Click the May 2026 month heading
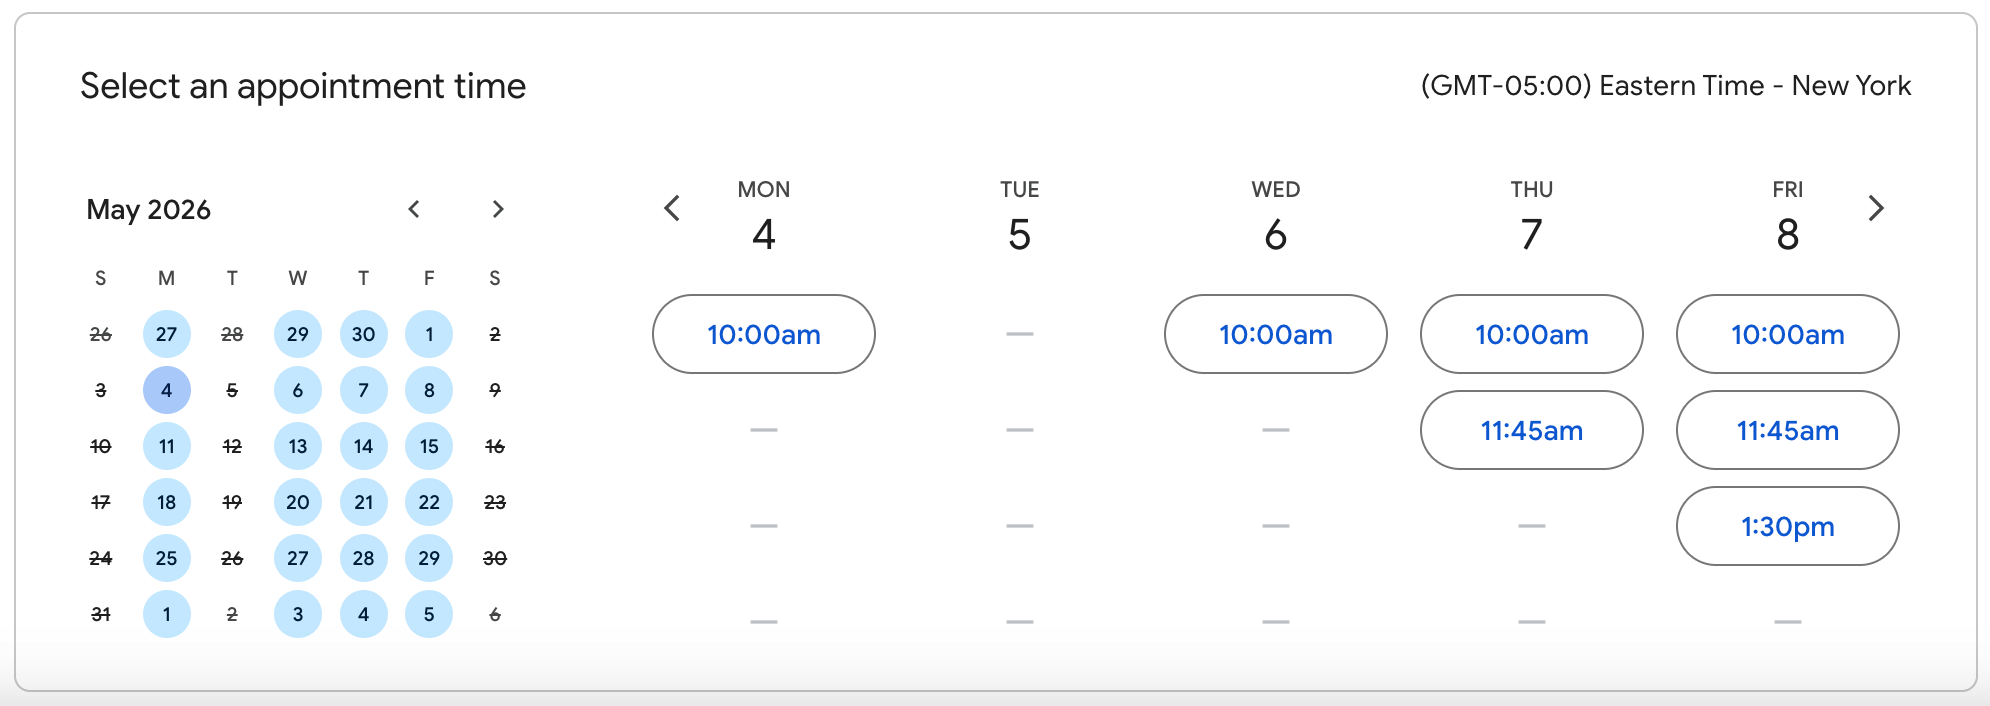Screen dimensions: 1990x706 pyautogui.click(x=148, y=210)
